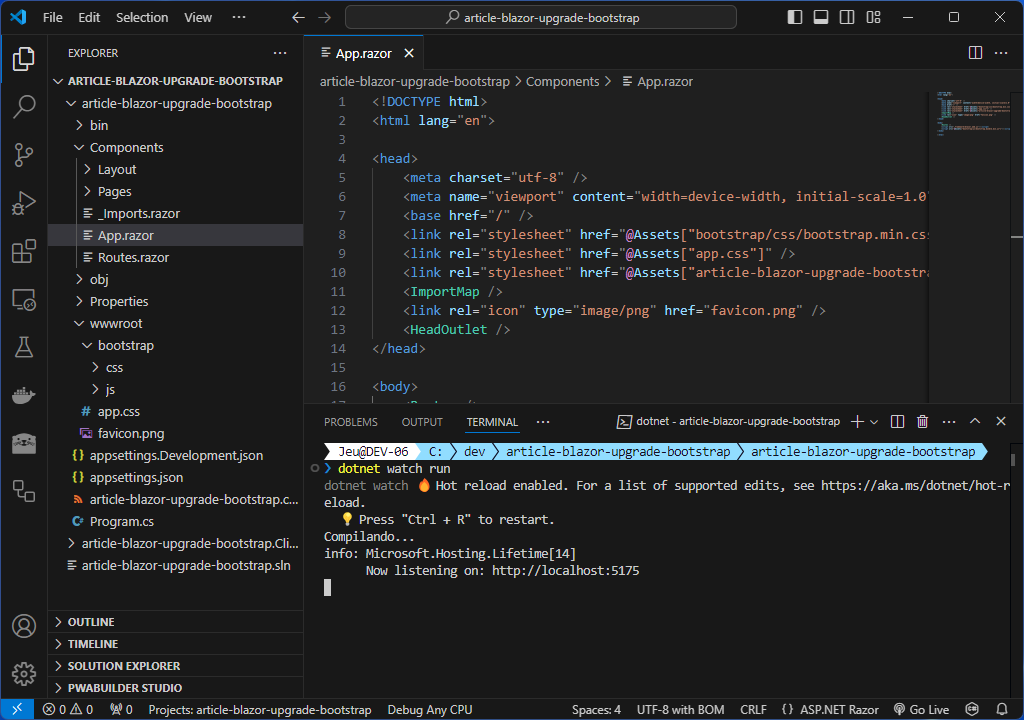This screenshot has width=1024, height=720.
Task: Change CRLF end of line sequence
Action: click(753, 710)
